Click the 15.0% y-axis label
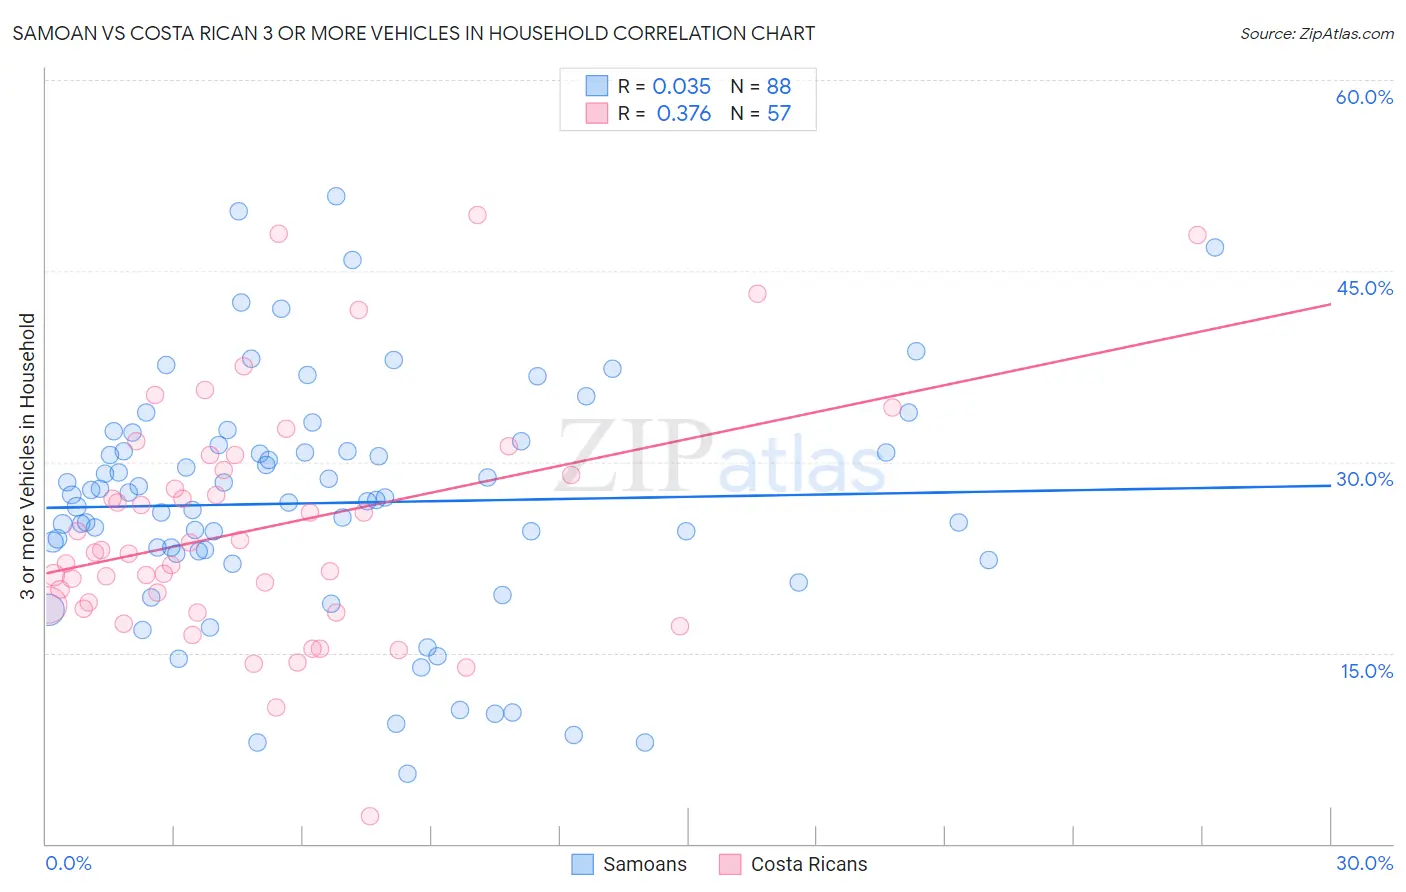Screen dimensions: 1406x892 [x=1366, y=671]
